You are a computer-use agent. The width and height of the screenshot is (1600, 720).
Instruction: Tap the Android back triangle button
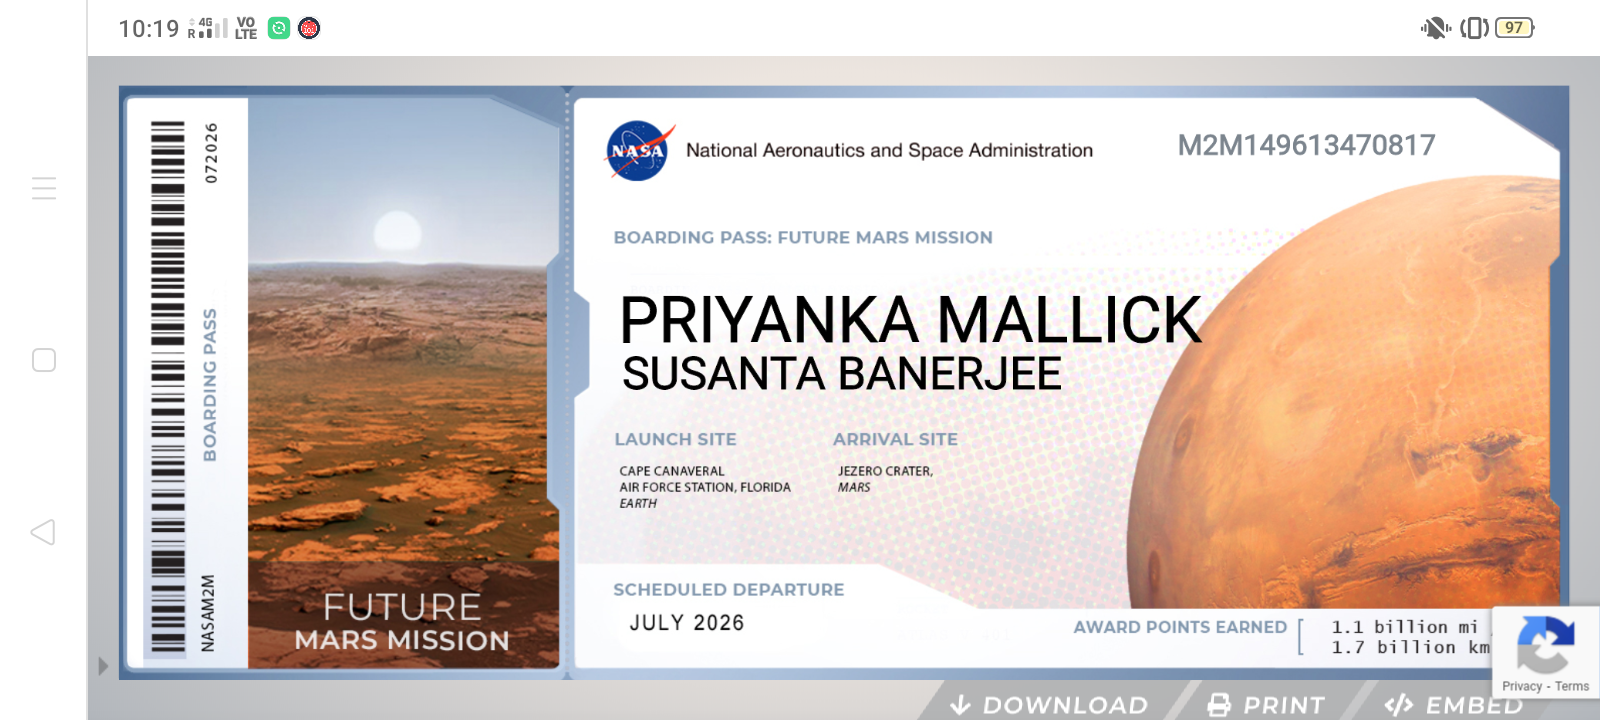43,532
